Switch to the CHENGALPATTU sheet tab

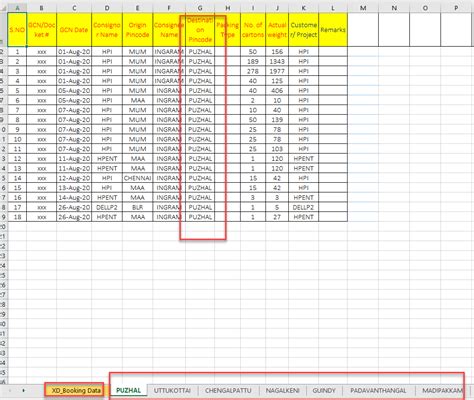228,390
